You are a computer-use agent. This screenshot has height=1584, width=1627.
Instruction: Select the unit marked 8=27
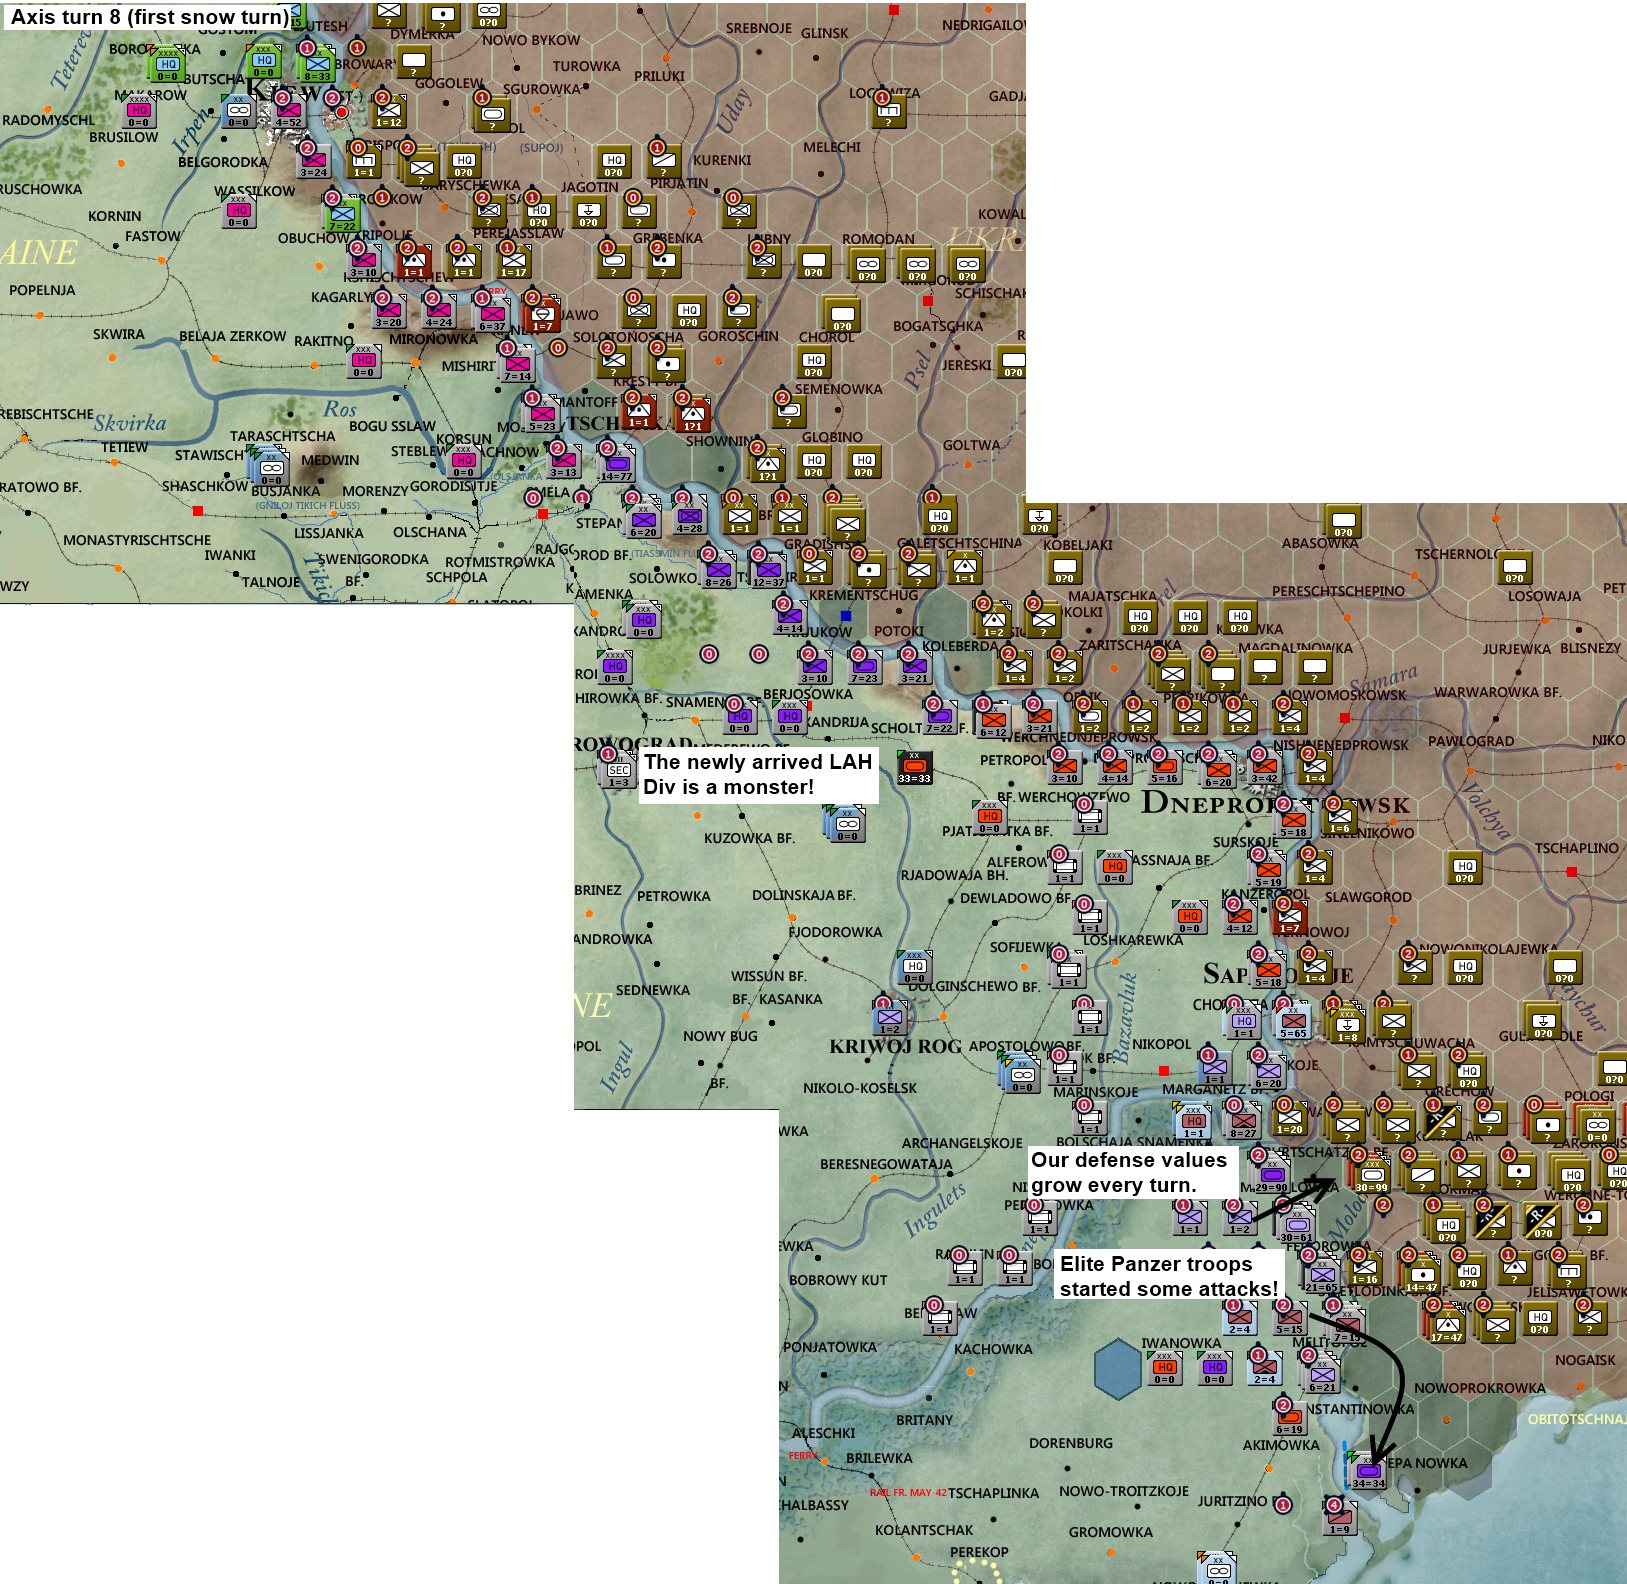tap(1244, 1122)
